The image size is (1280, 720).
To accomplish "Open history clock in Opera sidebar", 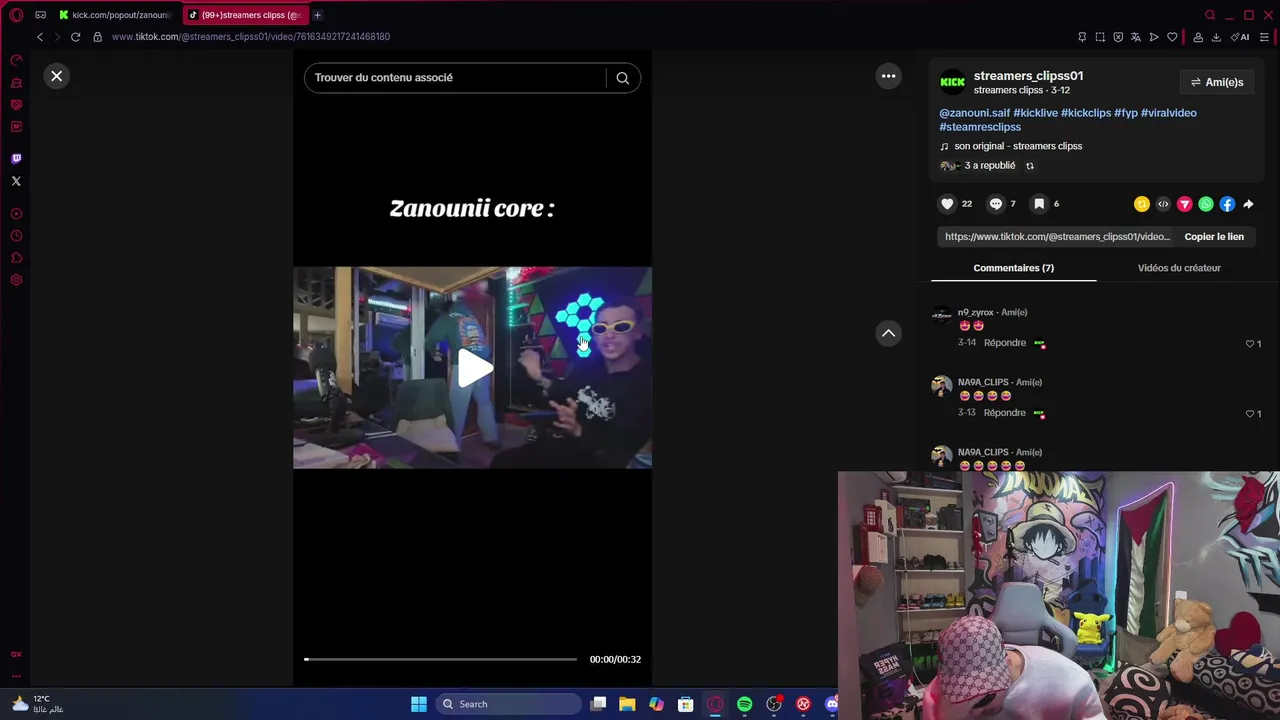I will tap(16, 236).
